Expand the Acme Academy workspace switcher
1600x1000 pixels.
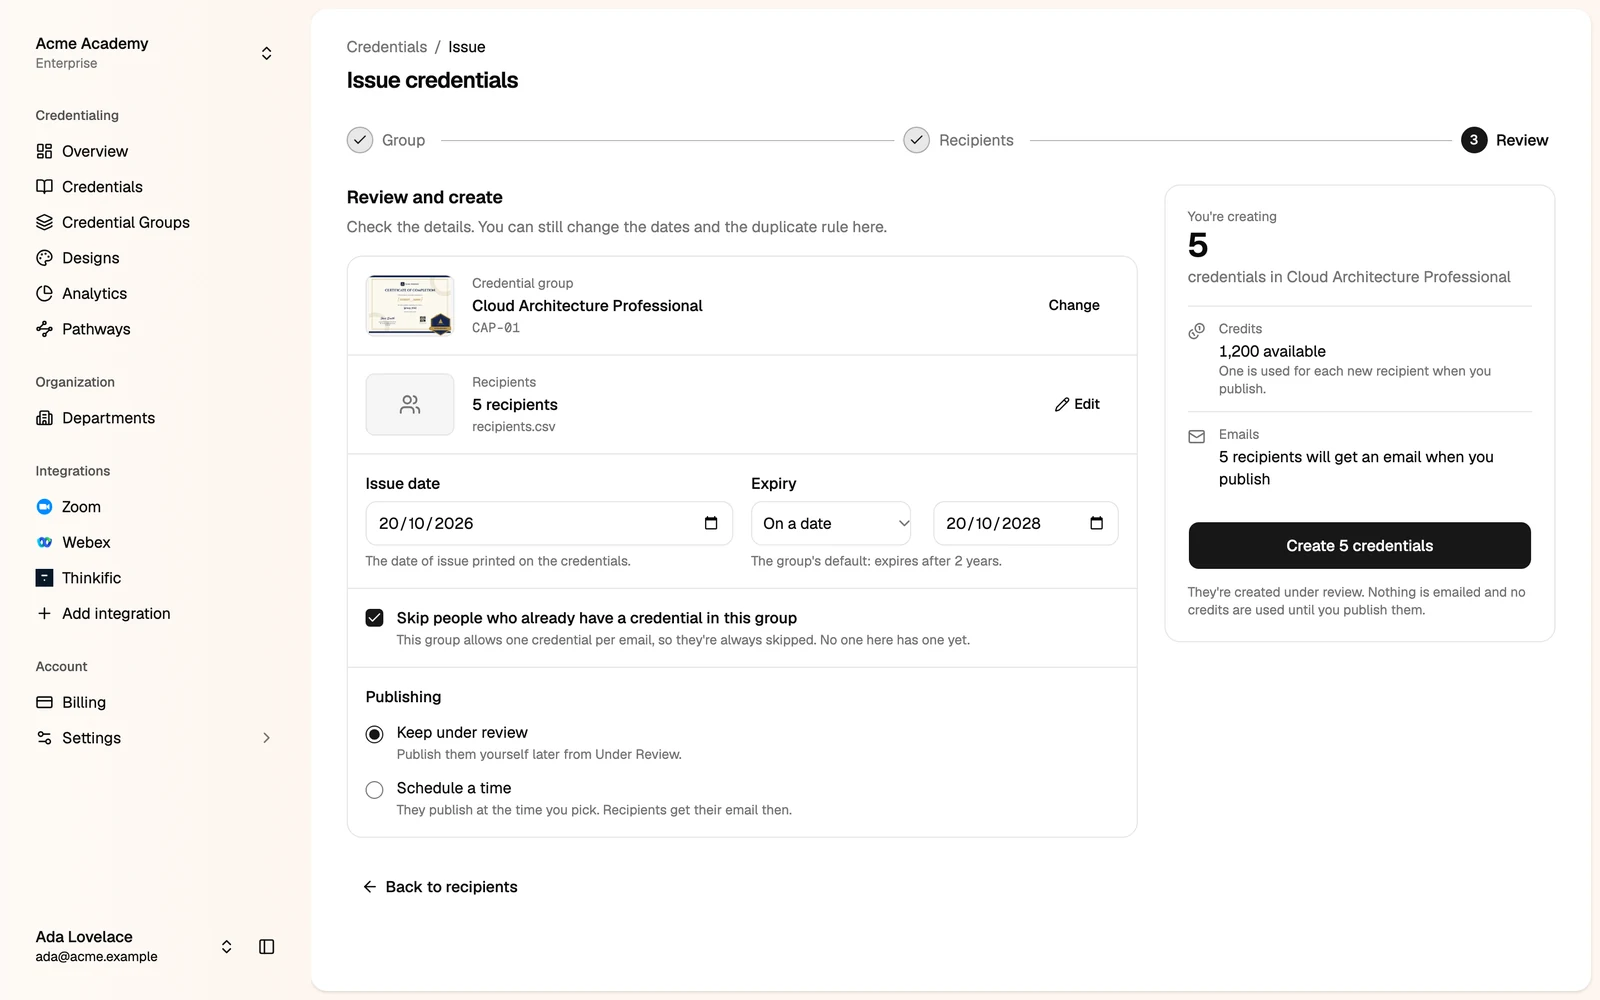coord(266,53)
